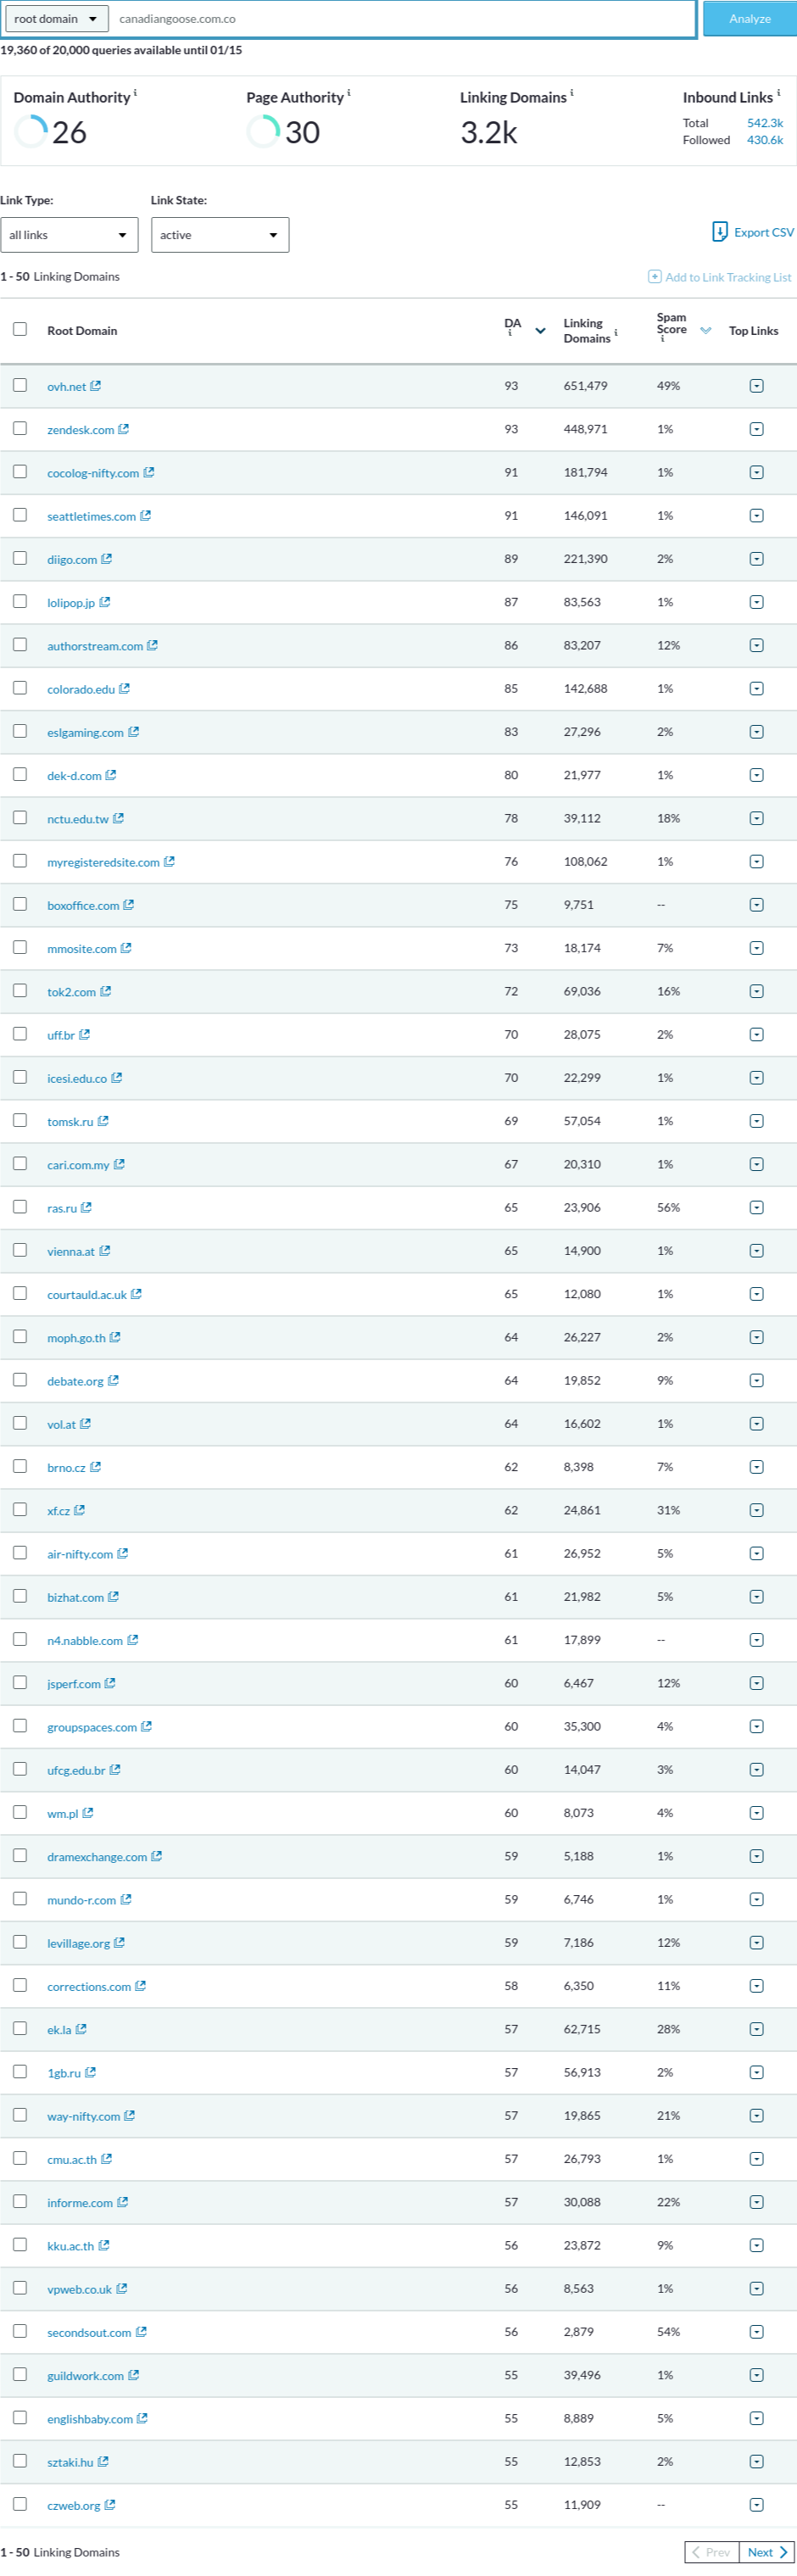Click Domain Authority info icon
This screenshot has width=797, height=2576.
[135, 93]
